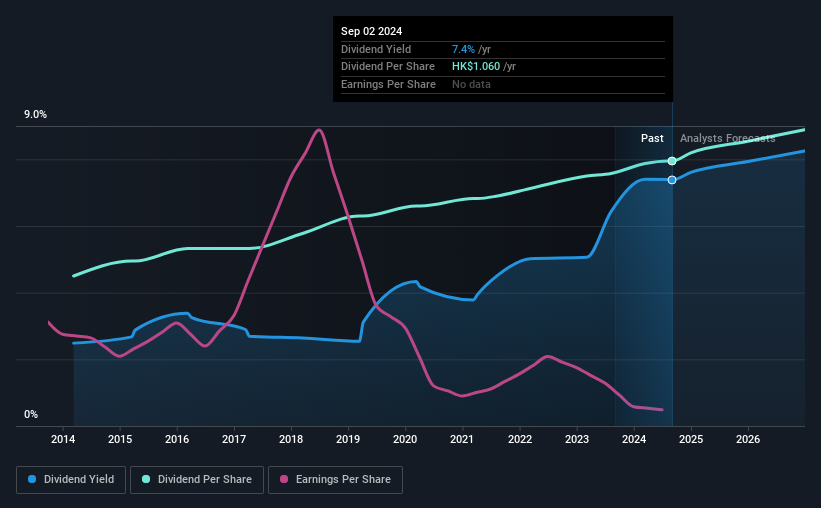Click the 2014 x-axis year label
Image resolution: width=821 pixels, height=508 pixels.
point(63,439)
